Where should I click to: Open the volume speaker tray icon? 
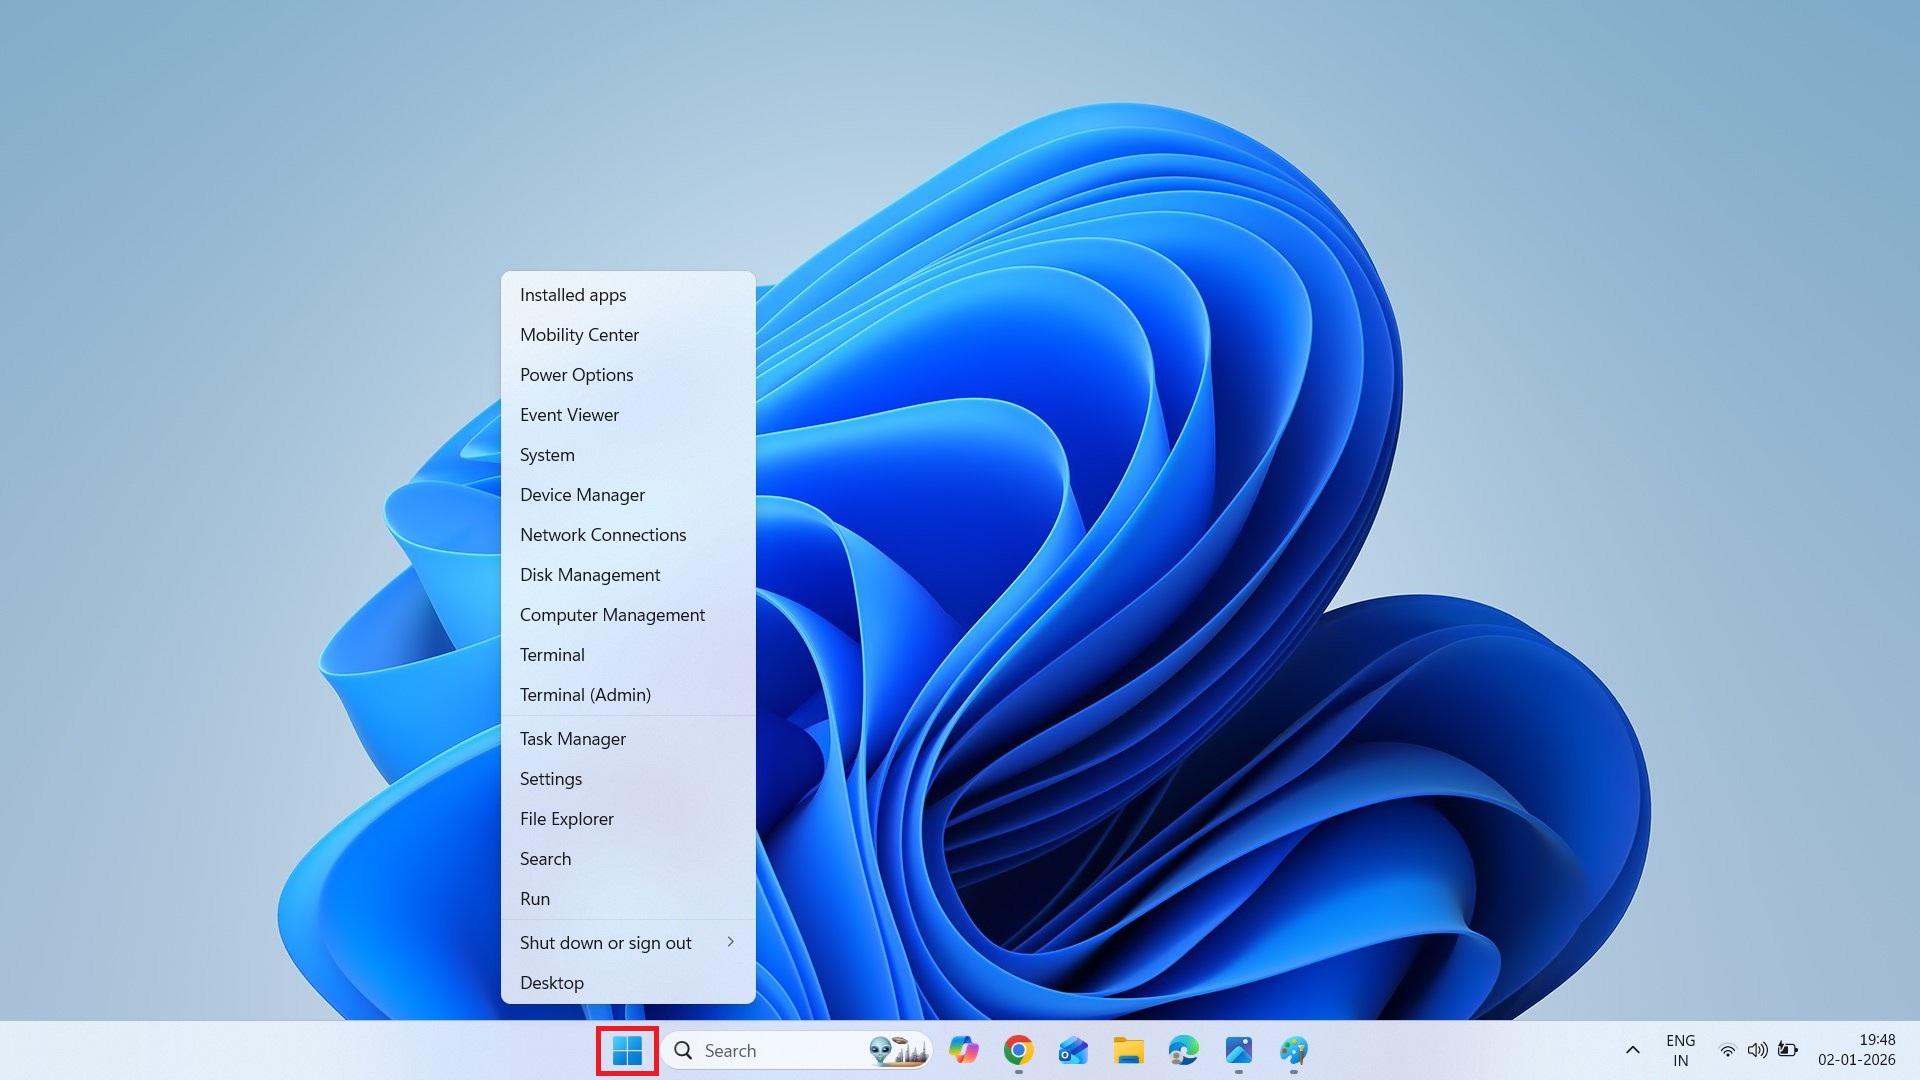pyautogui.click(x=1757, y=1050)
